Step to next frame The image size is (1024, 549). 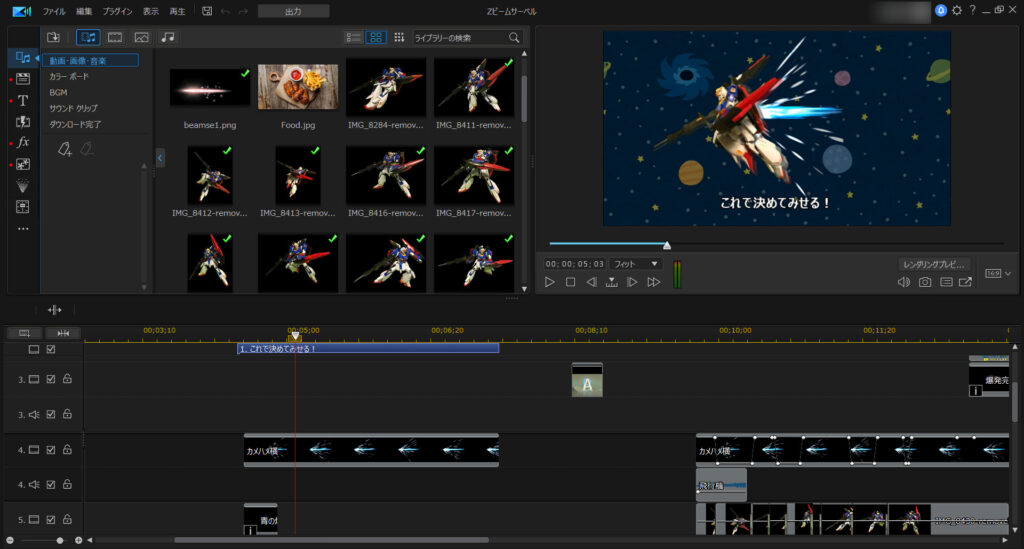(632, 282)
